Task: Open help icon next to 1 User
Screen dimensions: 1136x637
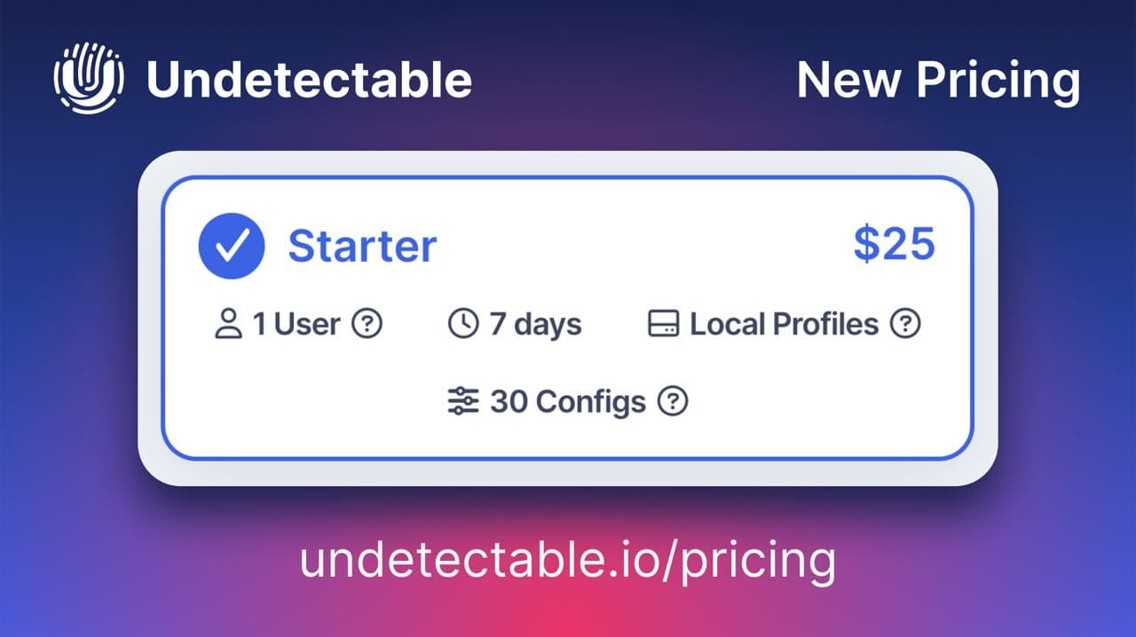Action: coord(367,323)
